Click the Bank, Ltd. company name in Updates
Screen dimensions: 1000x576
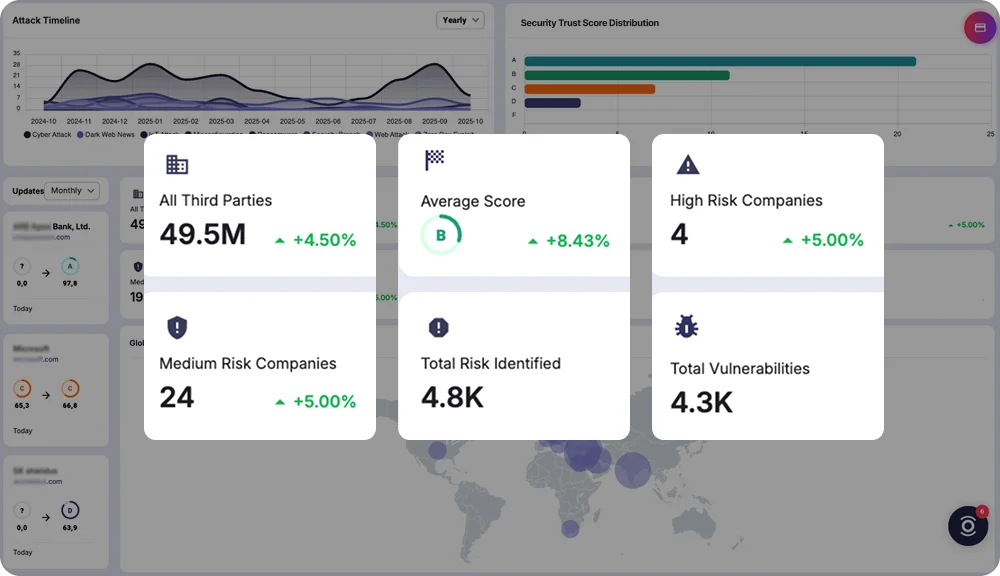[71, 226]
